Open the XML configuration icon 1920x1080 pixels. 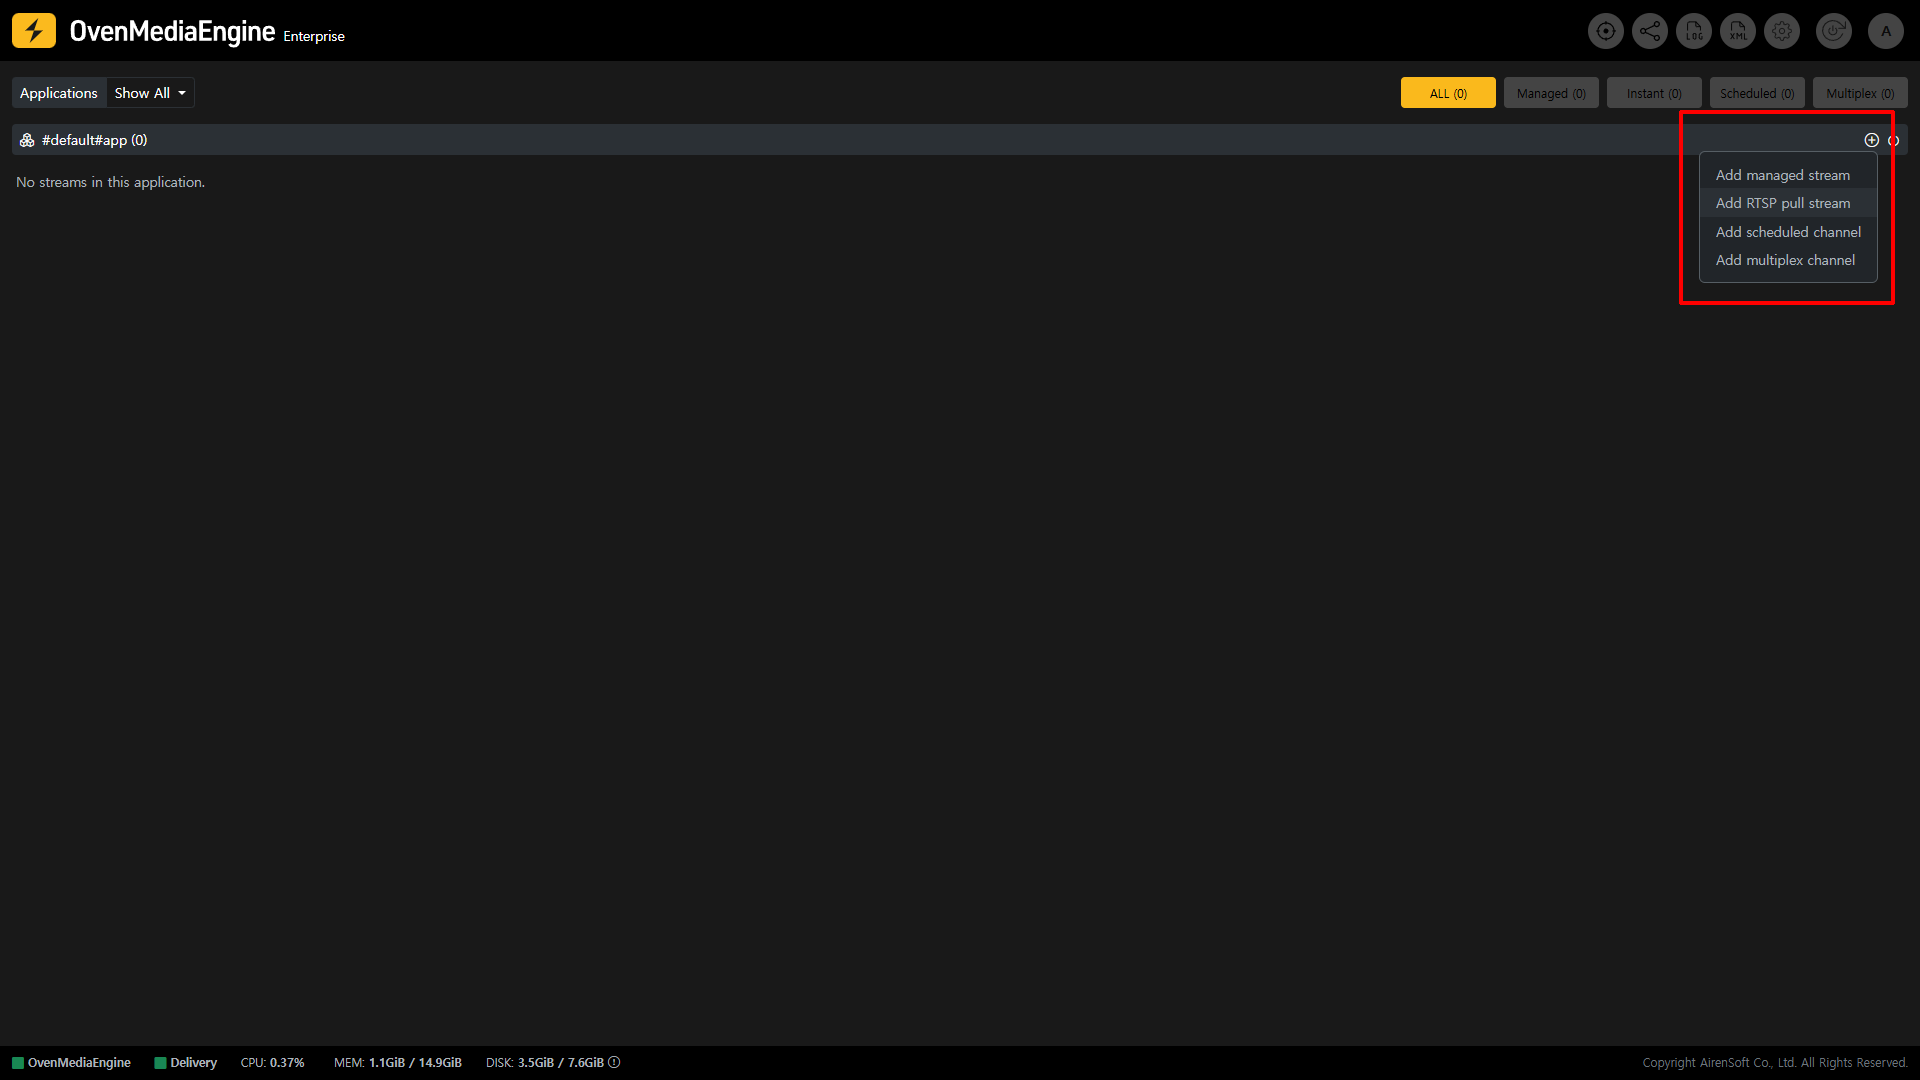(1737, 31)
